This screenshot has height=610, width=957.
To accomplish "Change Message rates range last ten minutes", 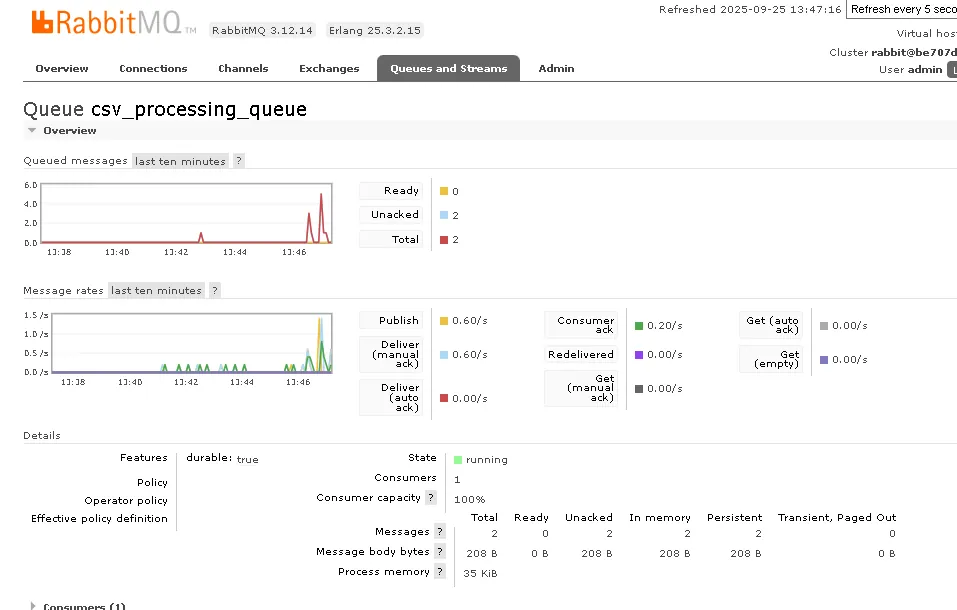I will (156, 290).
